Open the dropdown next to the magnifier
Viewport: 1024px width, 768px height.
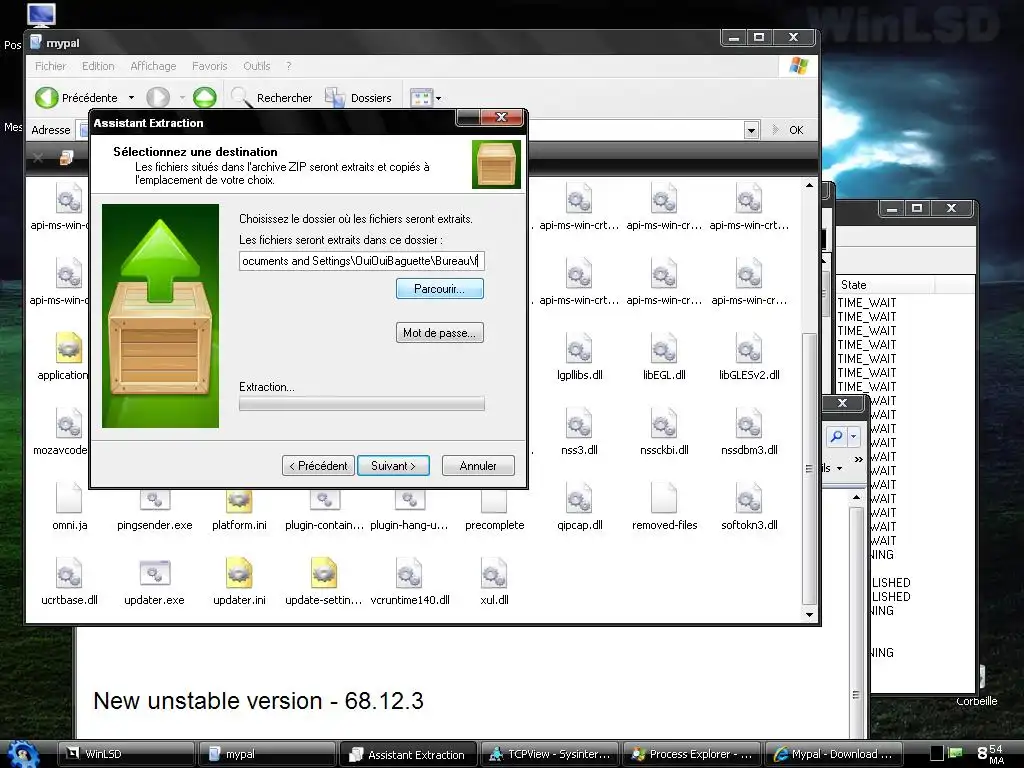(x=854, y=436)
